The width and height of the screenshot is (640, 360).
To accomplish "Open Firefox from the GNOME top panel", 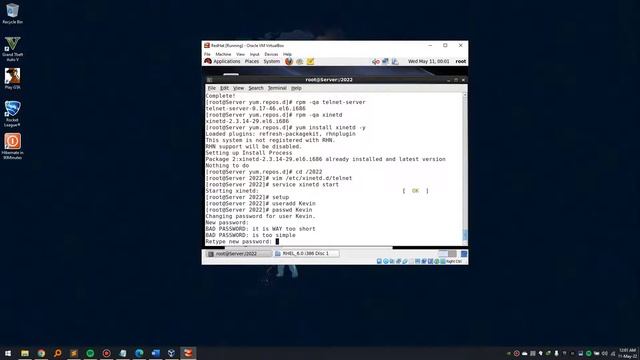I will (289, 62).
